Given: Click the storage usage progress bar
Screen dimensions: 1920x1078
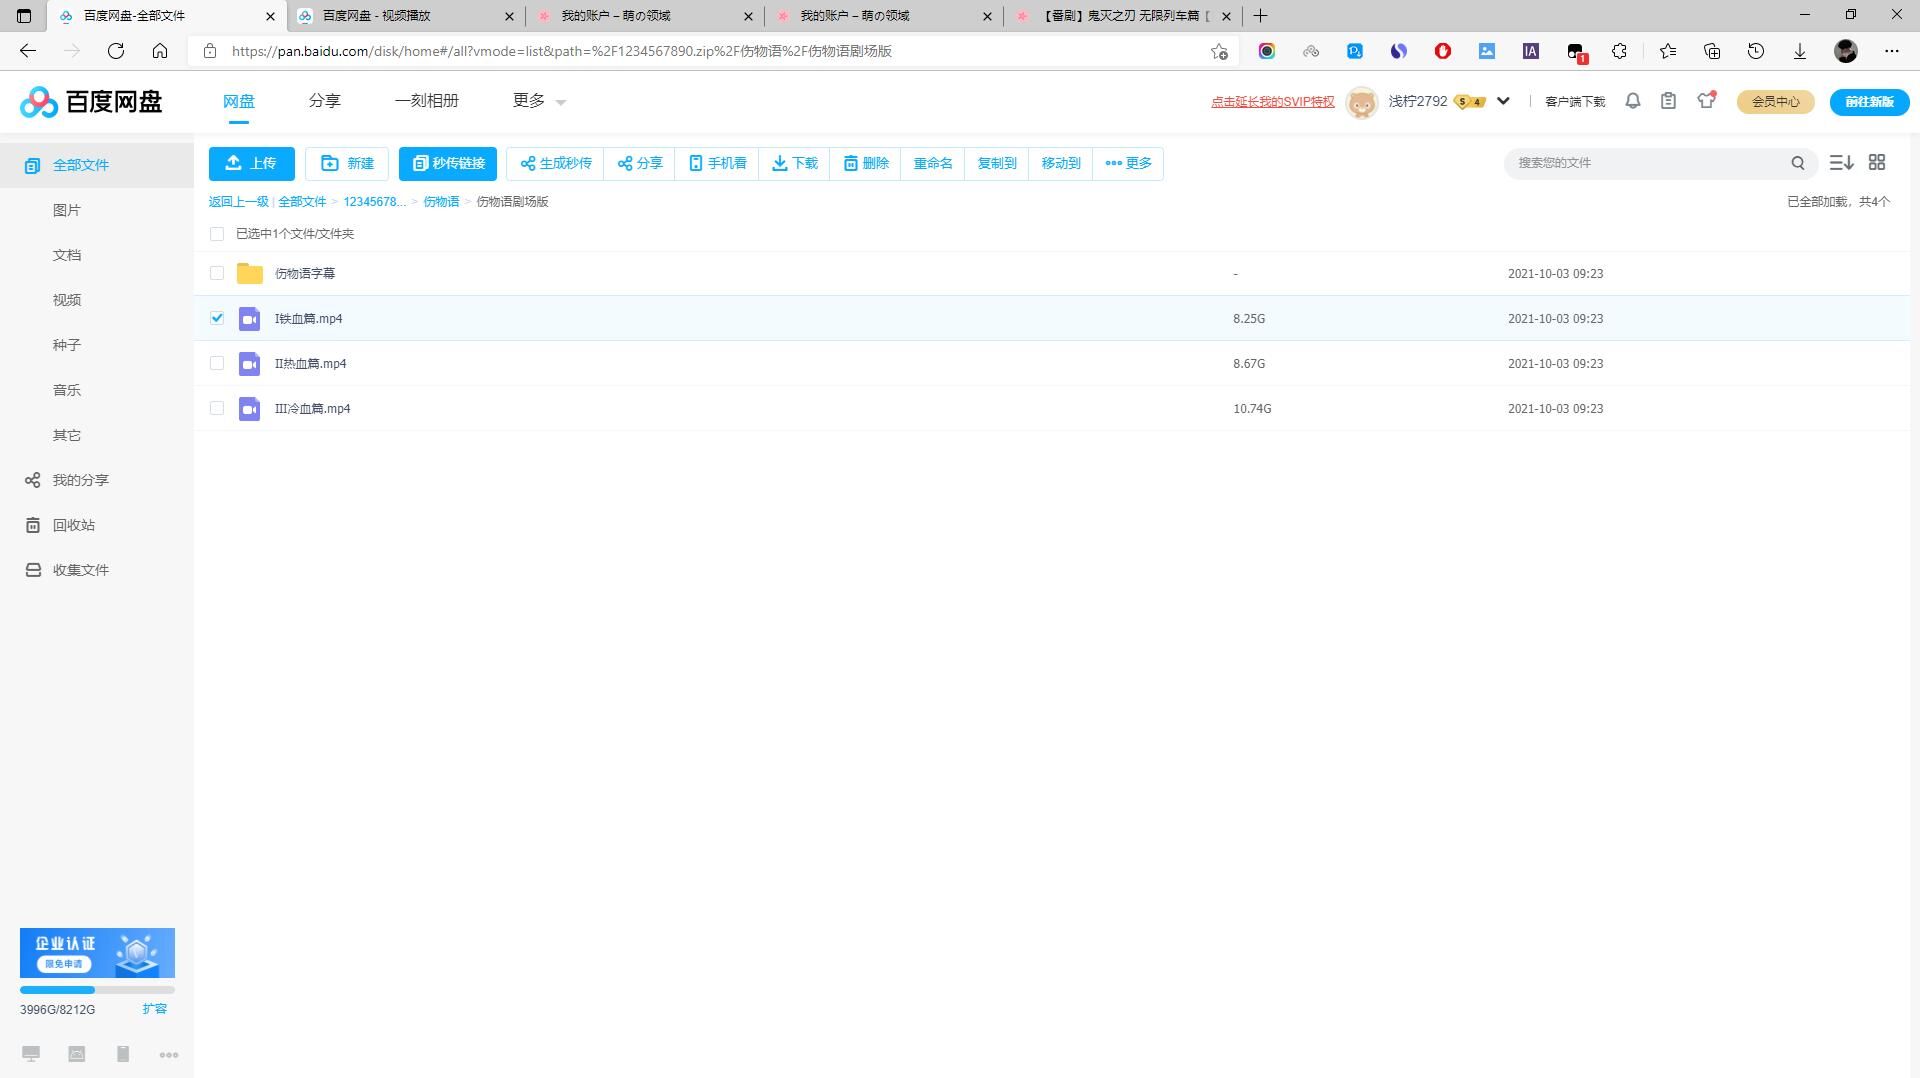Looking at the screenshot, I should (97, 990).
